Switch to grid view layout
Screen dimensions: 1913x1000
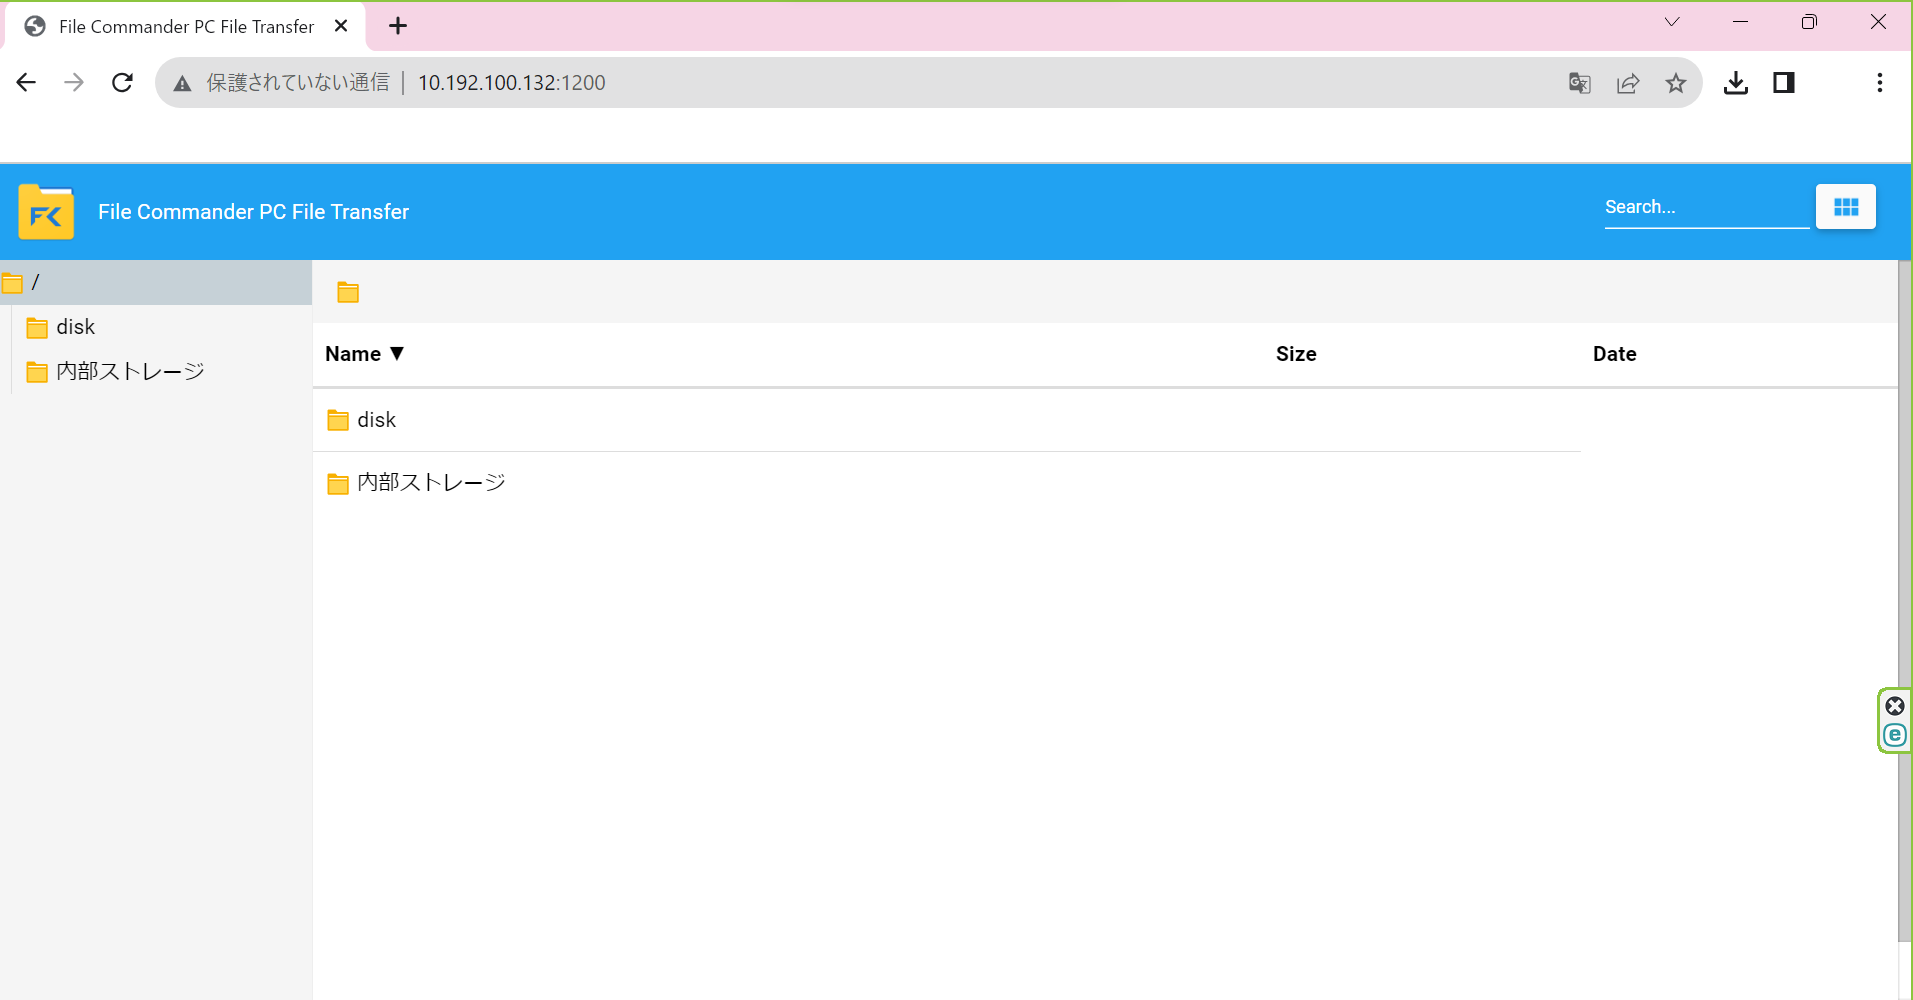1845,207
